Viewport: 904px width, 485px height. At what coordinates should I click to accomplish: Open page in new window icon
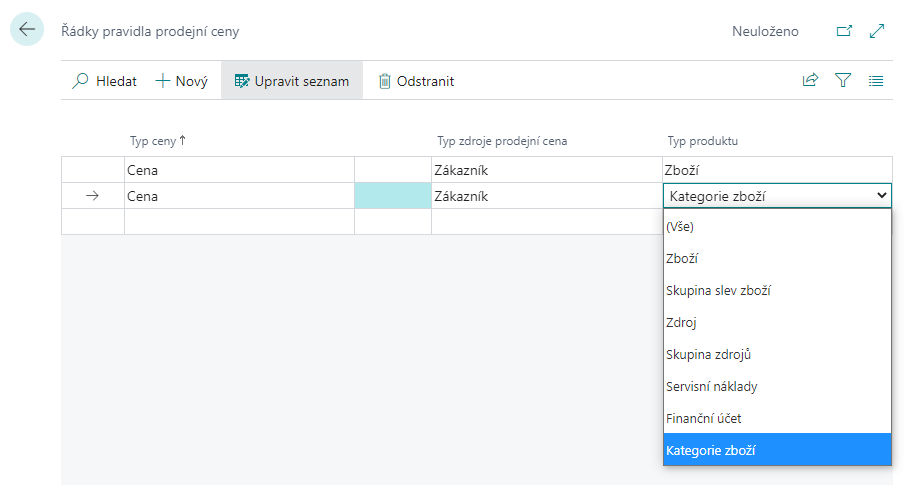844,31
